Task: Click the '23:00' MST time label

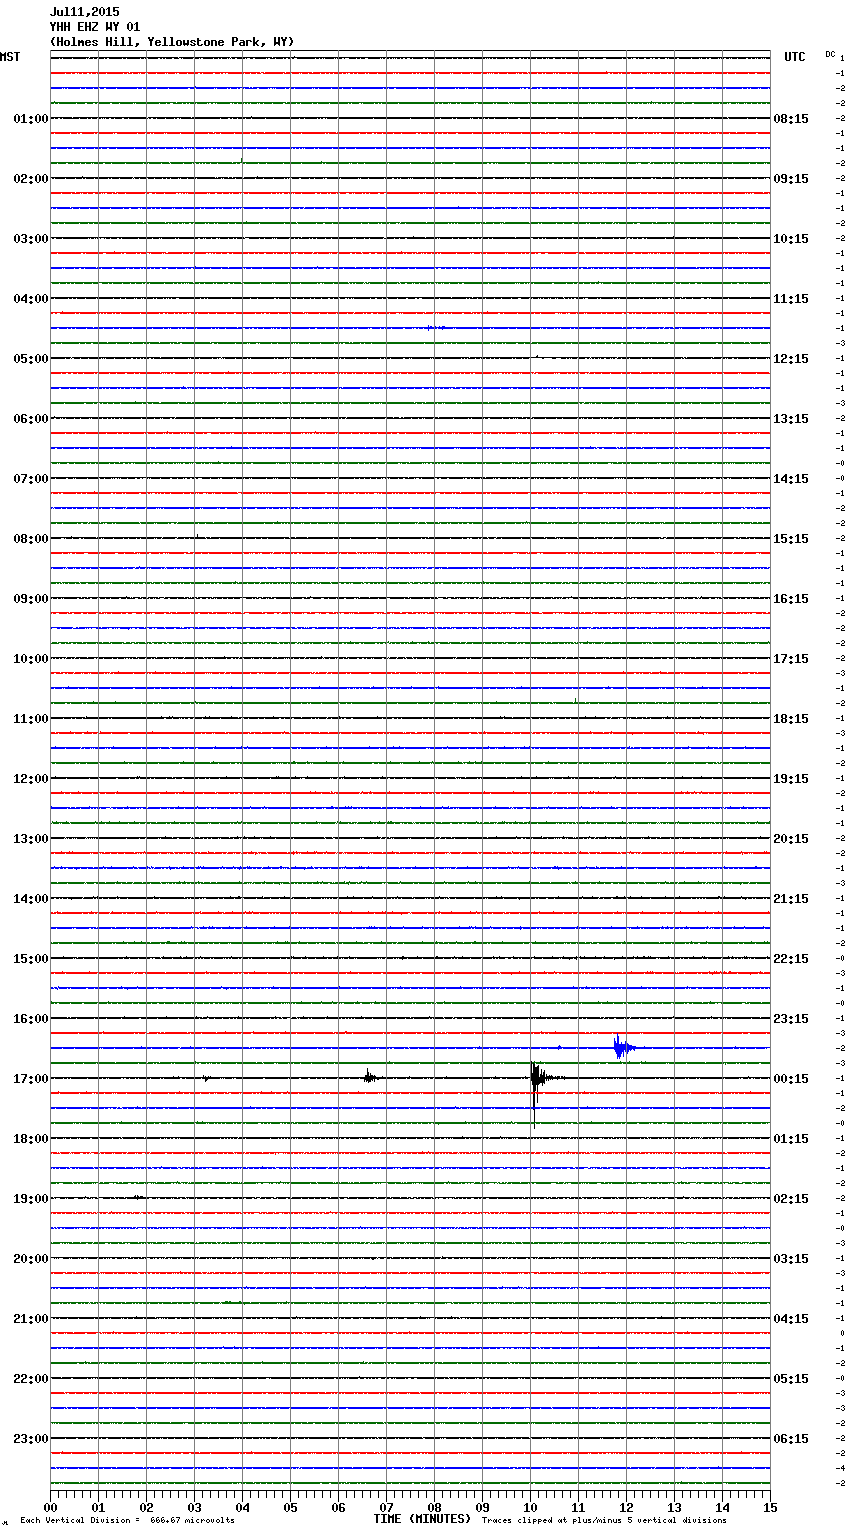Action: pos(31,1439)
